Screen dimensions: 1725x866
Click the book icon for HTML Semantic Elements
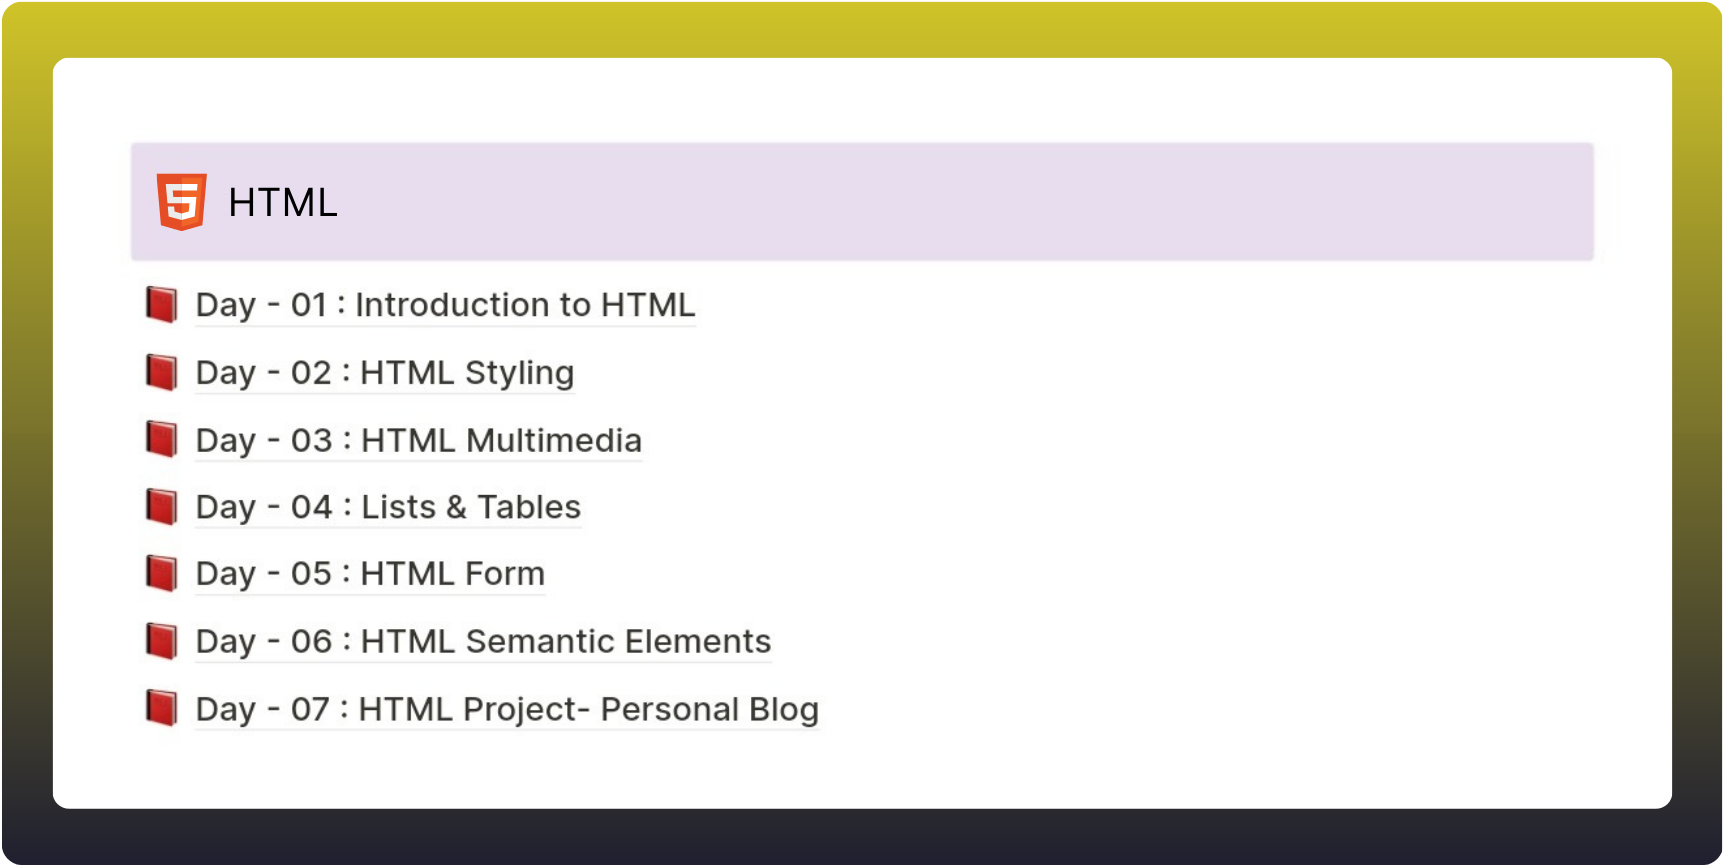pyautogui.click(x=162, y=641)
